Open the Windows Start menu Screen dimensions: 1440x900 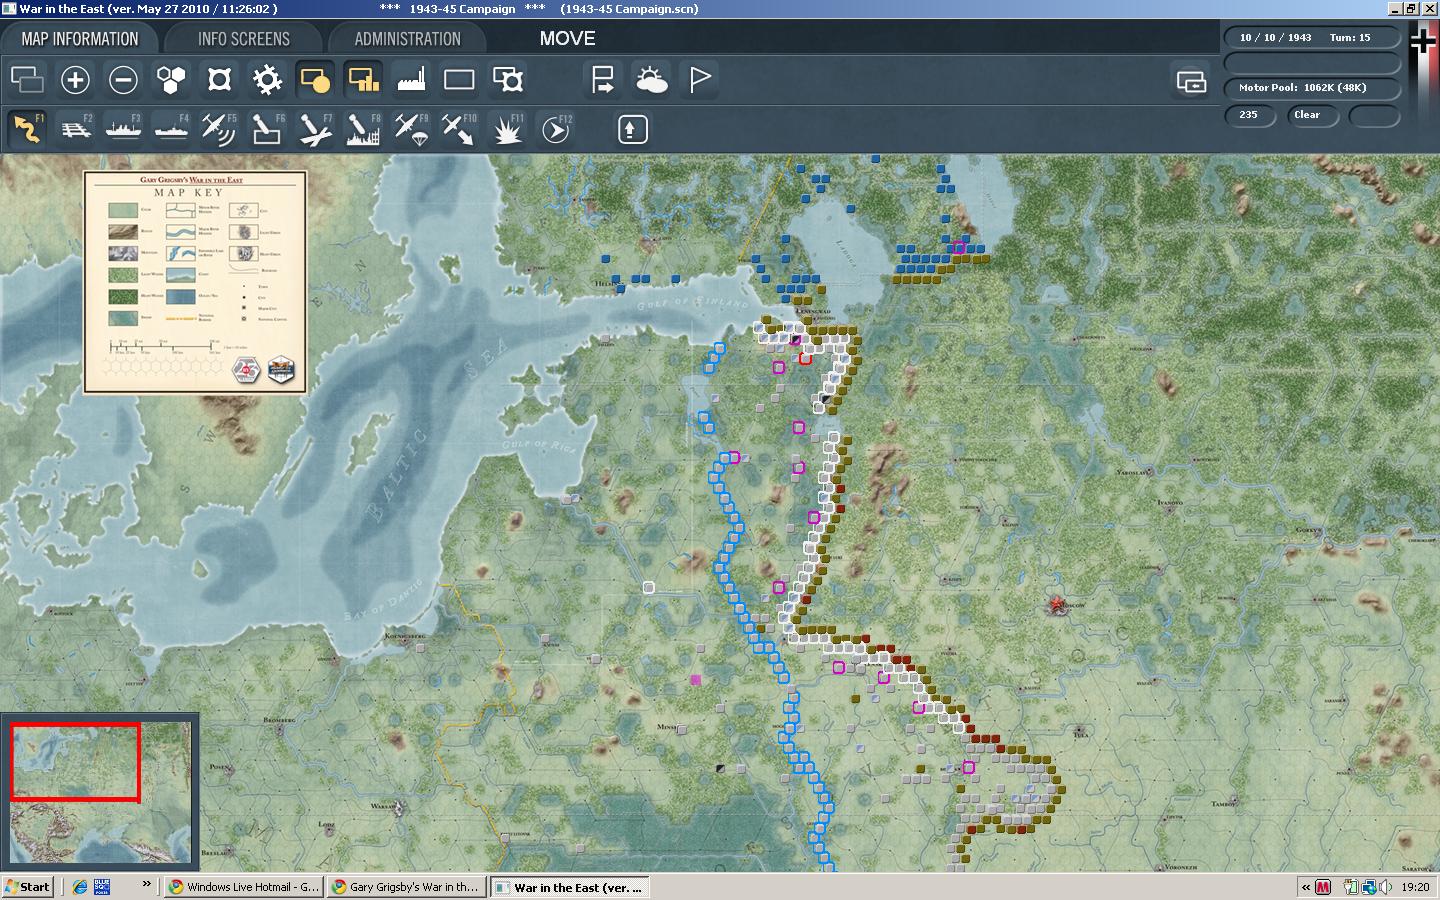click(27, 887)
